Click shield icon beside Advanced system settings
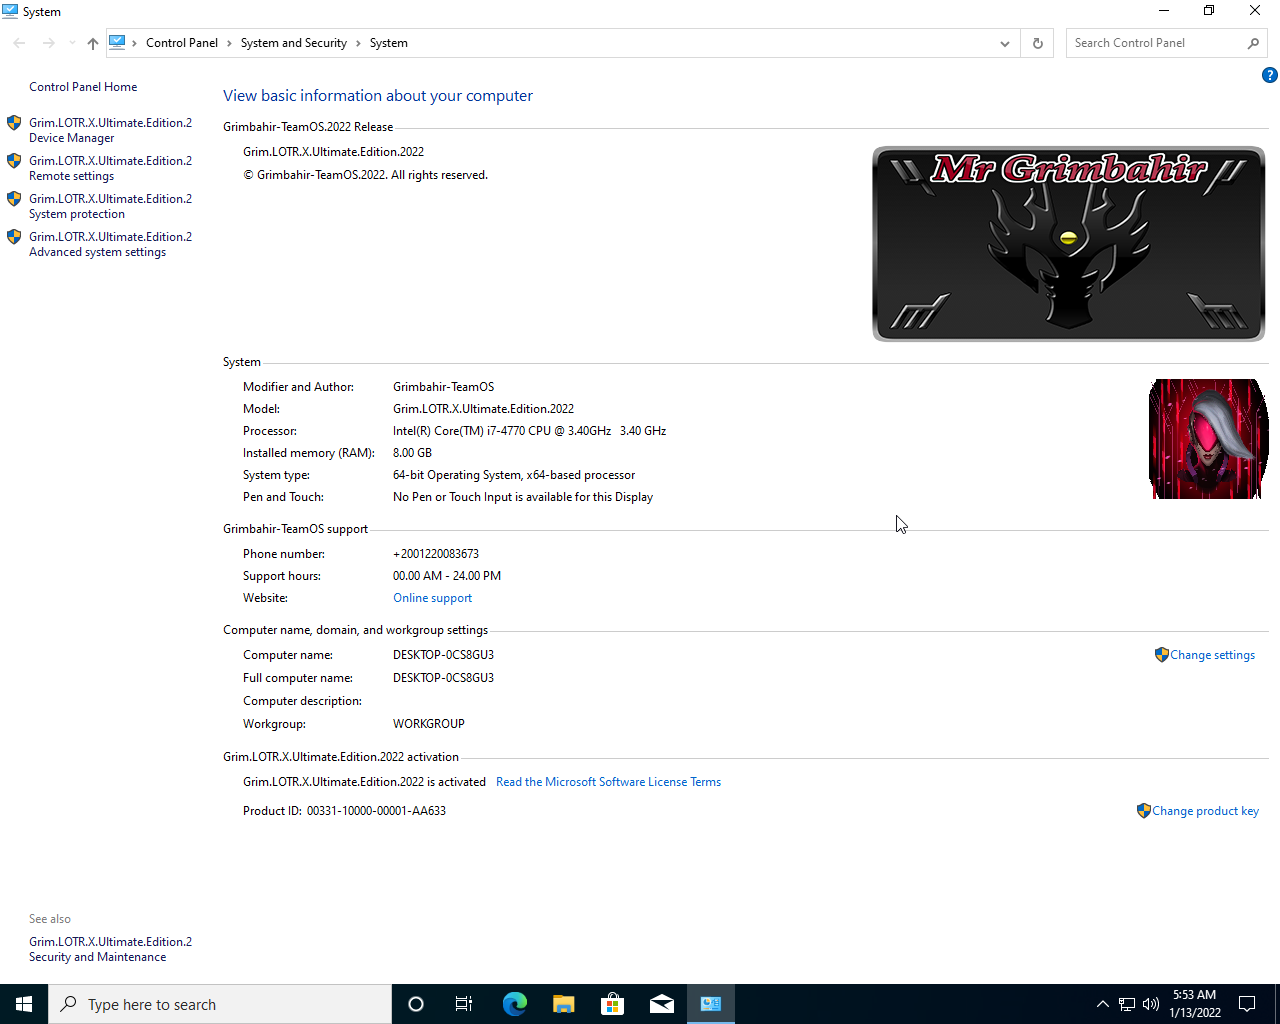The image size is (1280, 1024). [14, 237]
